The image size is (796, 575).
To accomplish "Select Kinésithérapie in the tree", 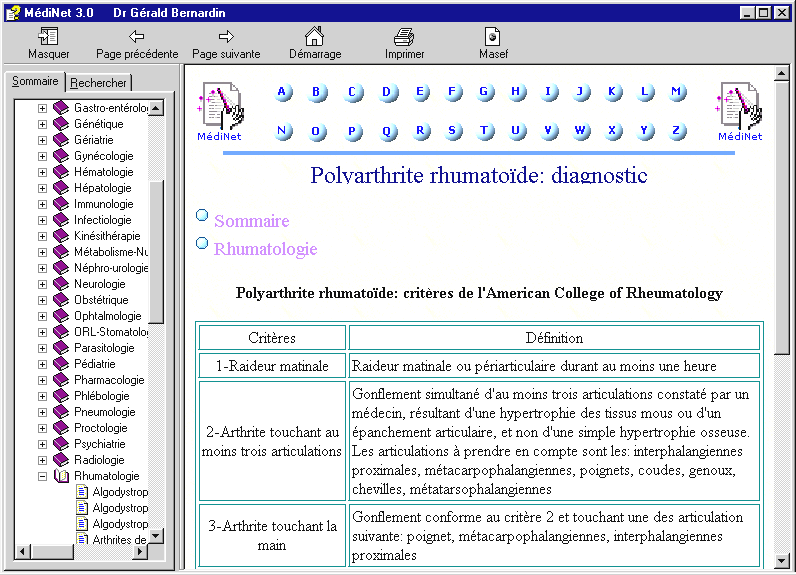I will (107, 236).
